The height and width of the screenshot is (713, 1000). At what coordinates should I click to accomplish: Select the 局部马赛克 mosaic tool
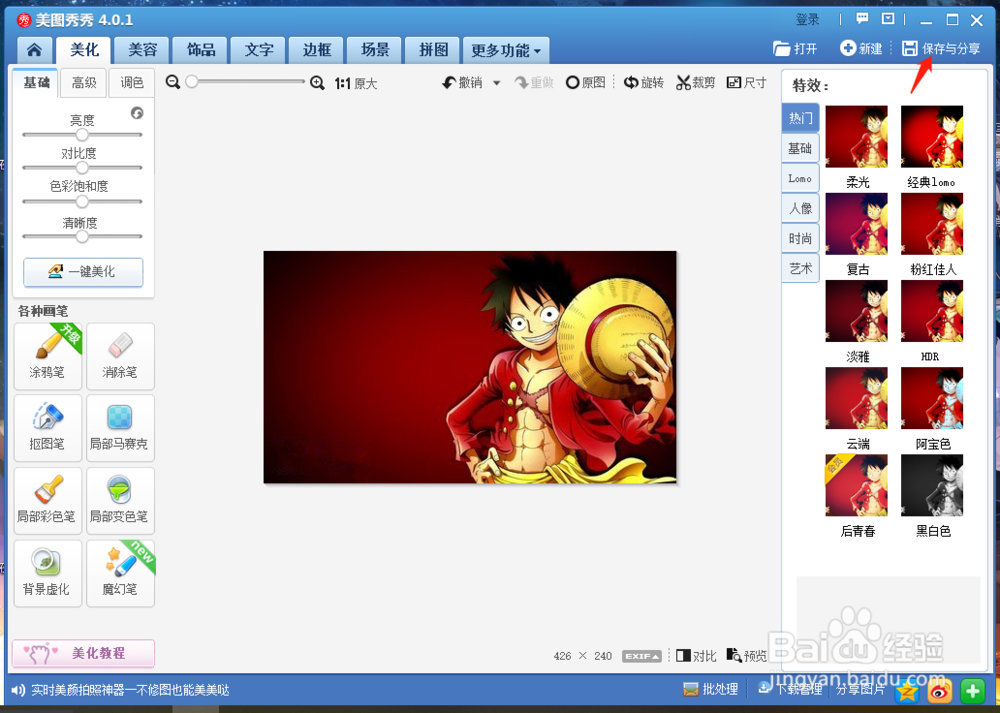[x=120, y=428]
